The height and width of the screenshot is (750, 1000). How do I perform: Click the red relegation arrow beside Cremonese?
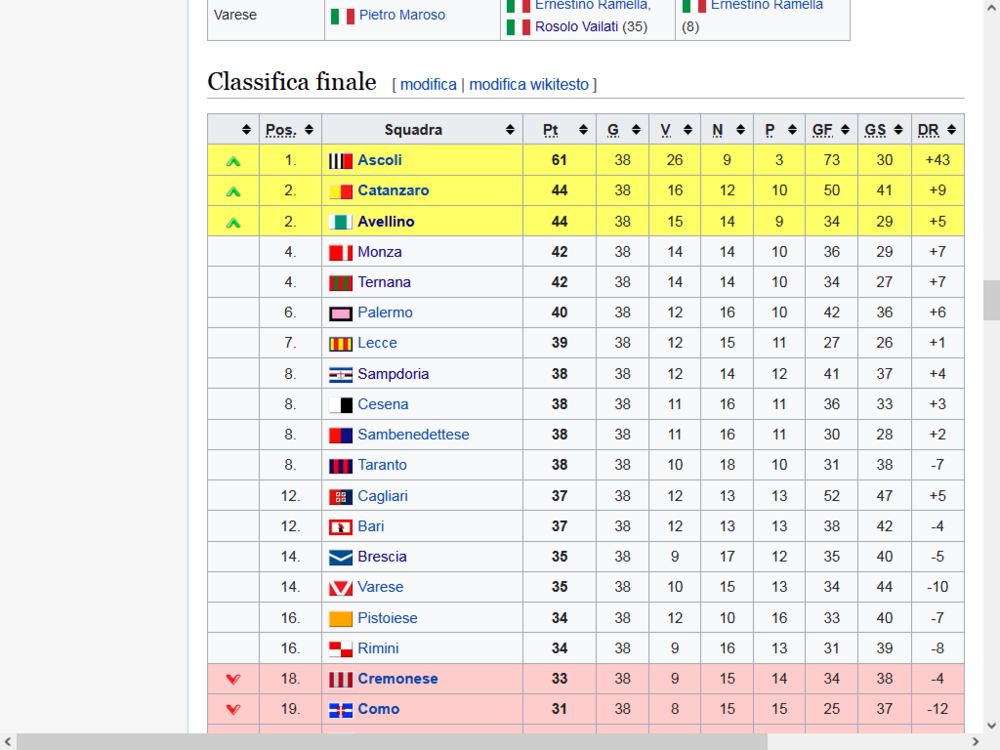pos(233,679)
